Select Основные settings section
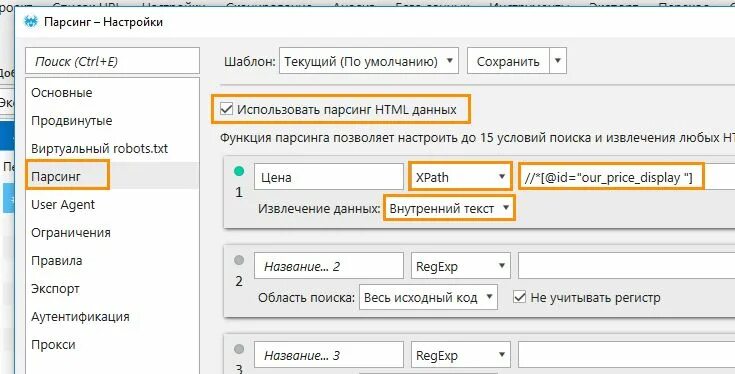Viewport: 735px width, 374px height. tap(112, 93)
